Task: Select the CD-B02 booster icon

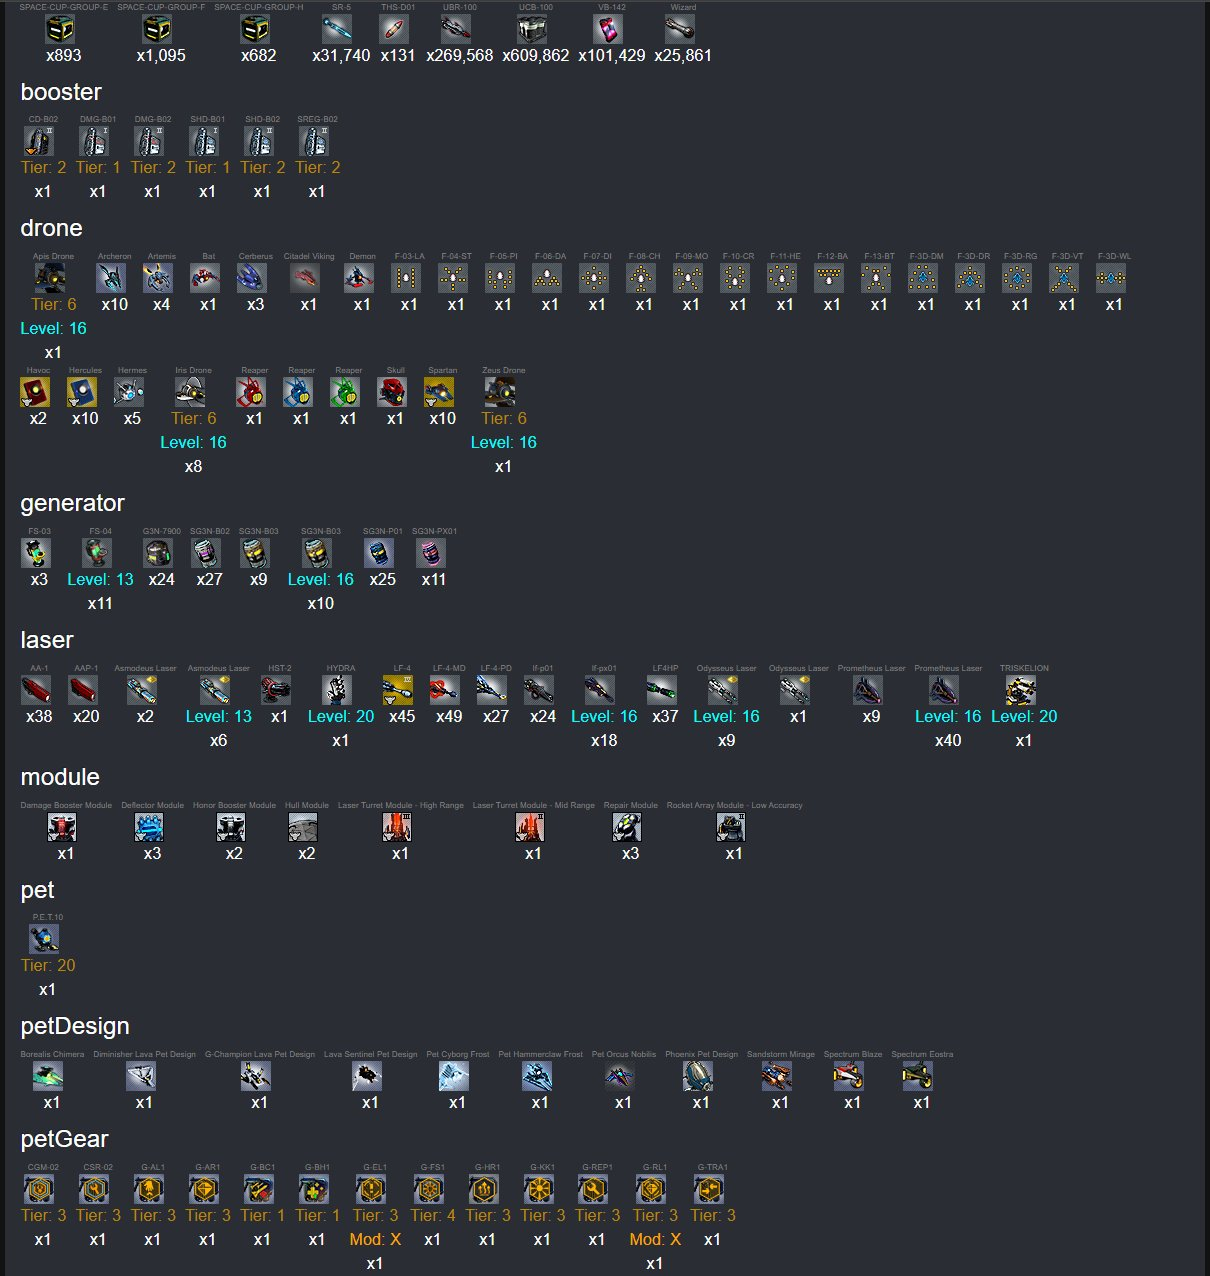Action: 40,141
